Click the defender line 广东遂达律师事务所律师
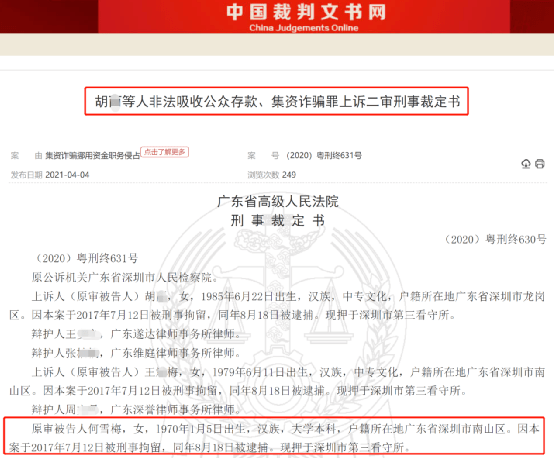Viewport: 554px width, 458px height. click(137, 334)
